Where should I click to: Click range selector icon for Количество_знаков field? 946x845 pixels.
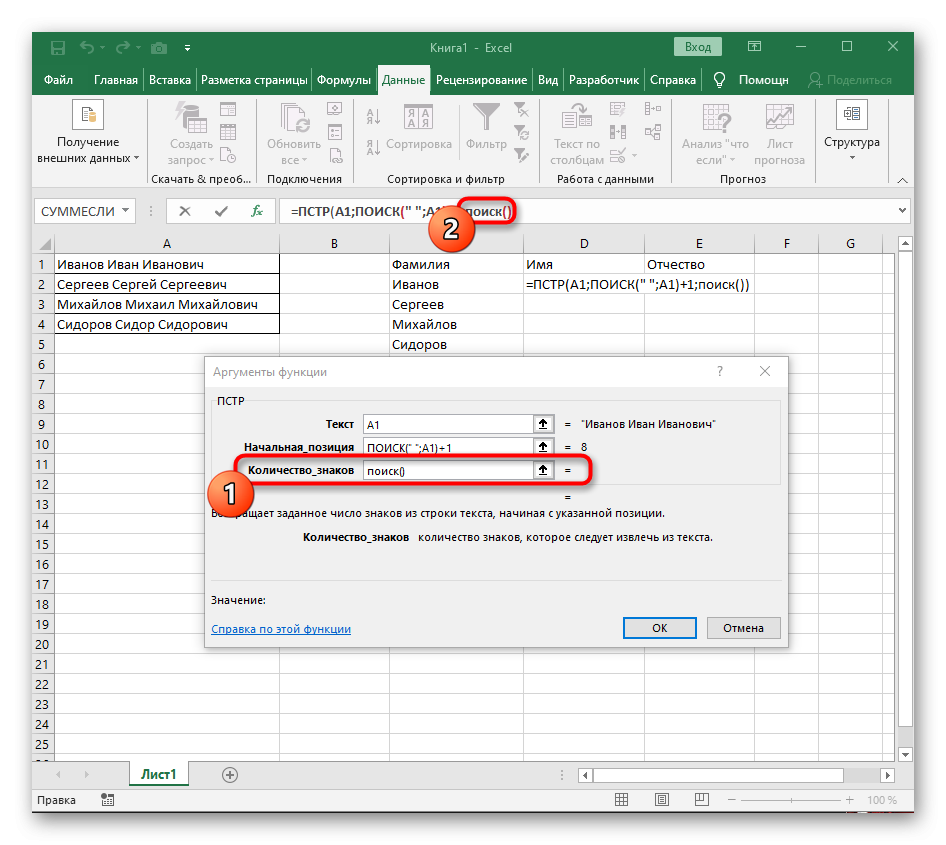543,470
